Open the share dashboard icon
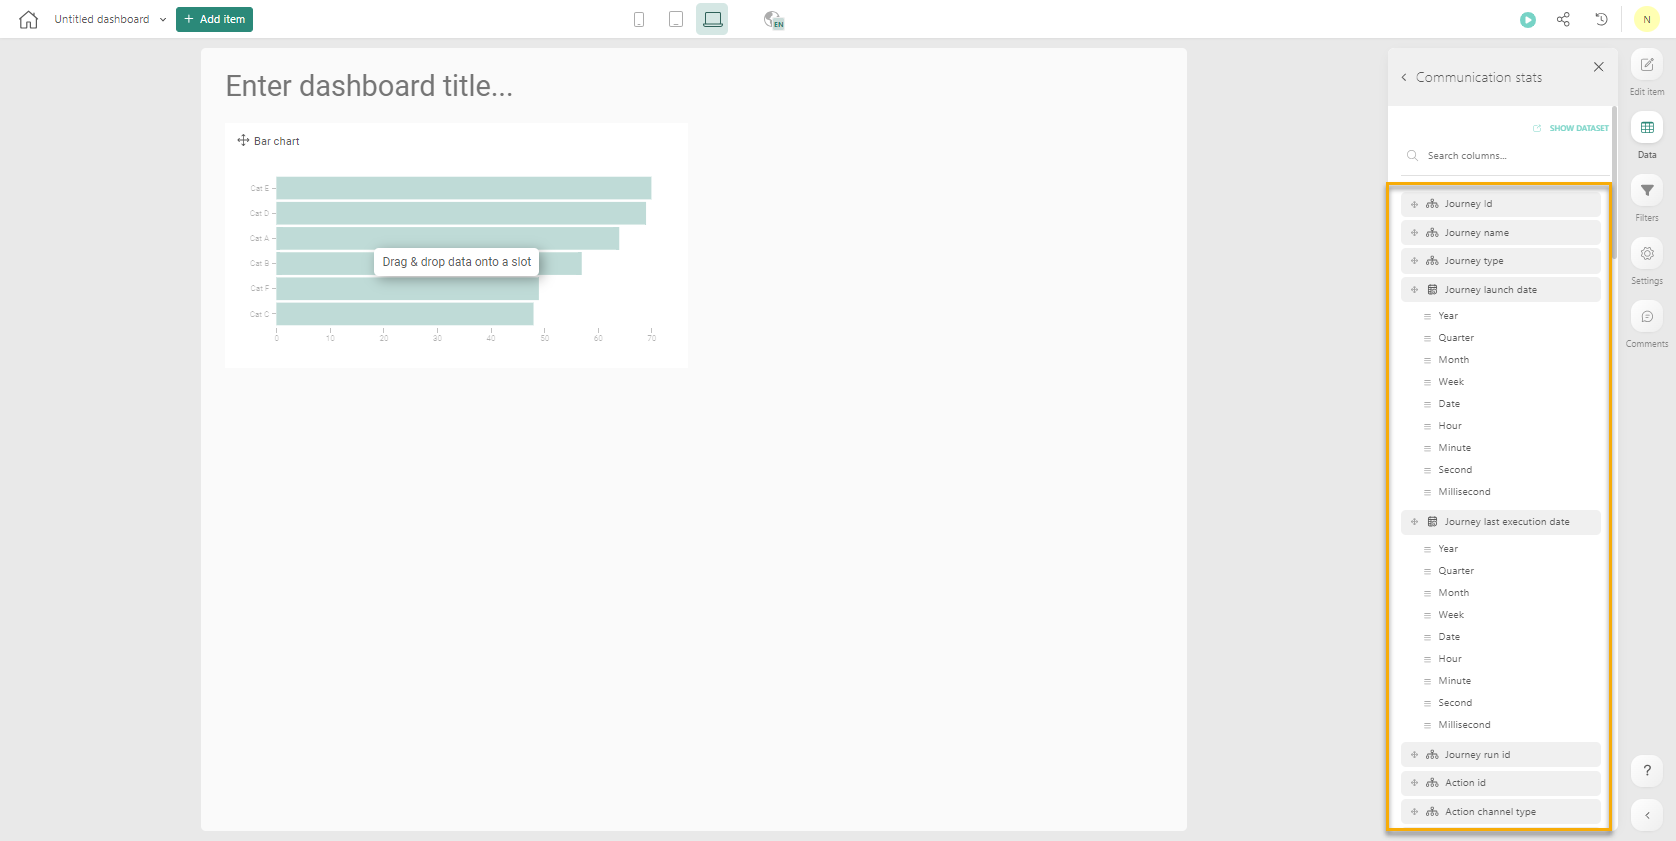 point(1563,20)
